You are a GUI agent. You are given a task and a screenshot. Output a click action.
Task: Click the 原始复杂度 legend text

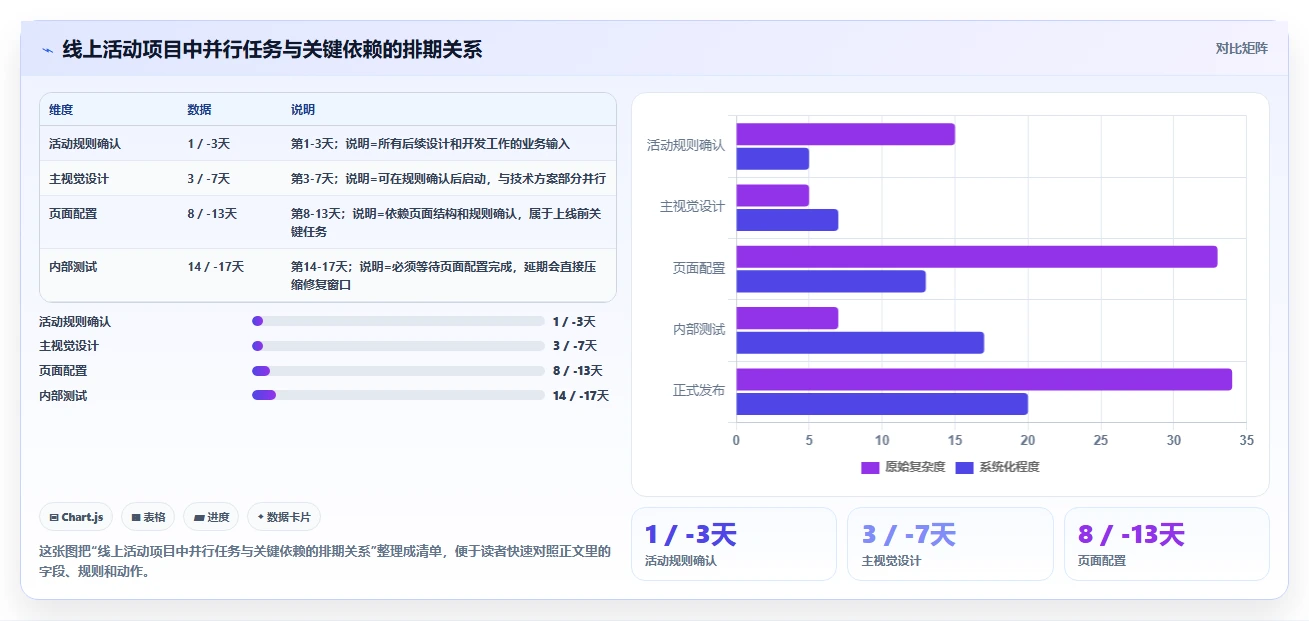pos(915,467)
